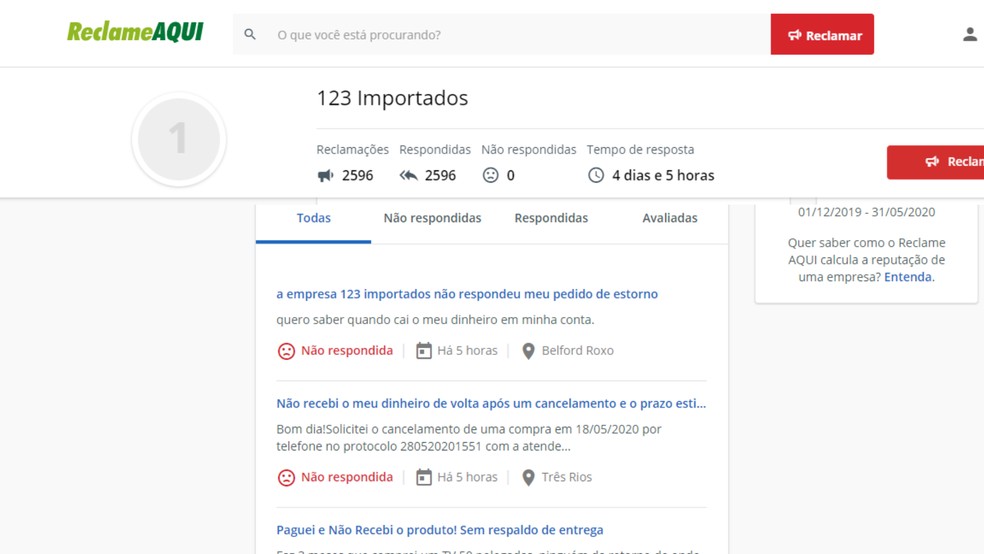The height and width of the screenshot is (554, 984).
Task: Click the ReclameAQUI logo
Action: coord(135,31)
